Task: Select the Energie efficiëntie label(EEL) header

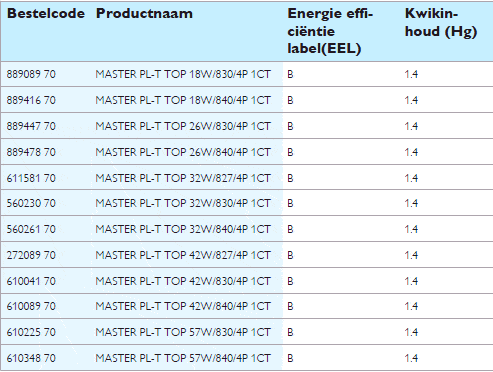Action: [x=330, y=31]
